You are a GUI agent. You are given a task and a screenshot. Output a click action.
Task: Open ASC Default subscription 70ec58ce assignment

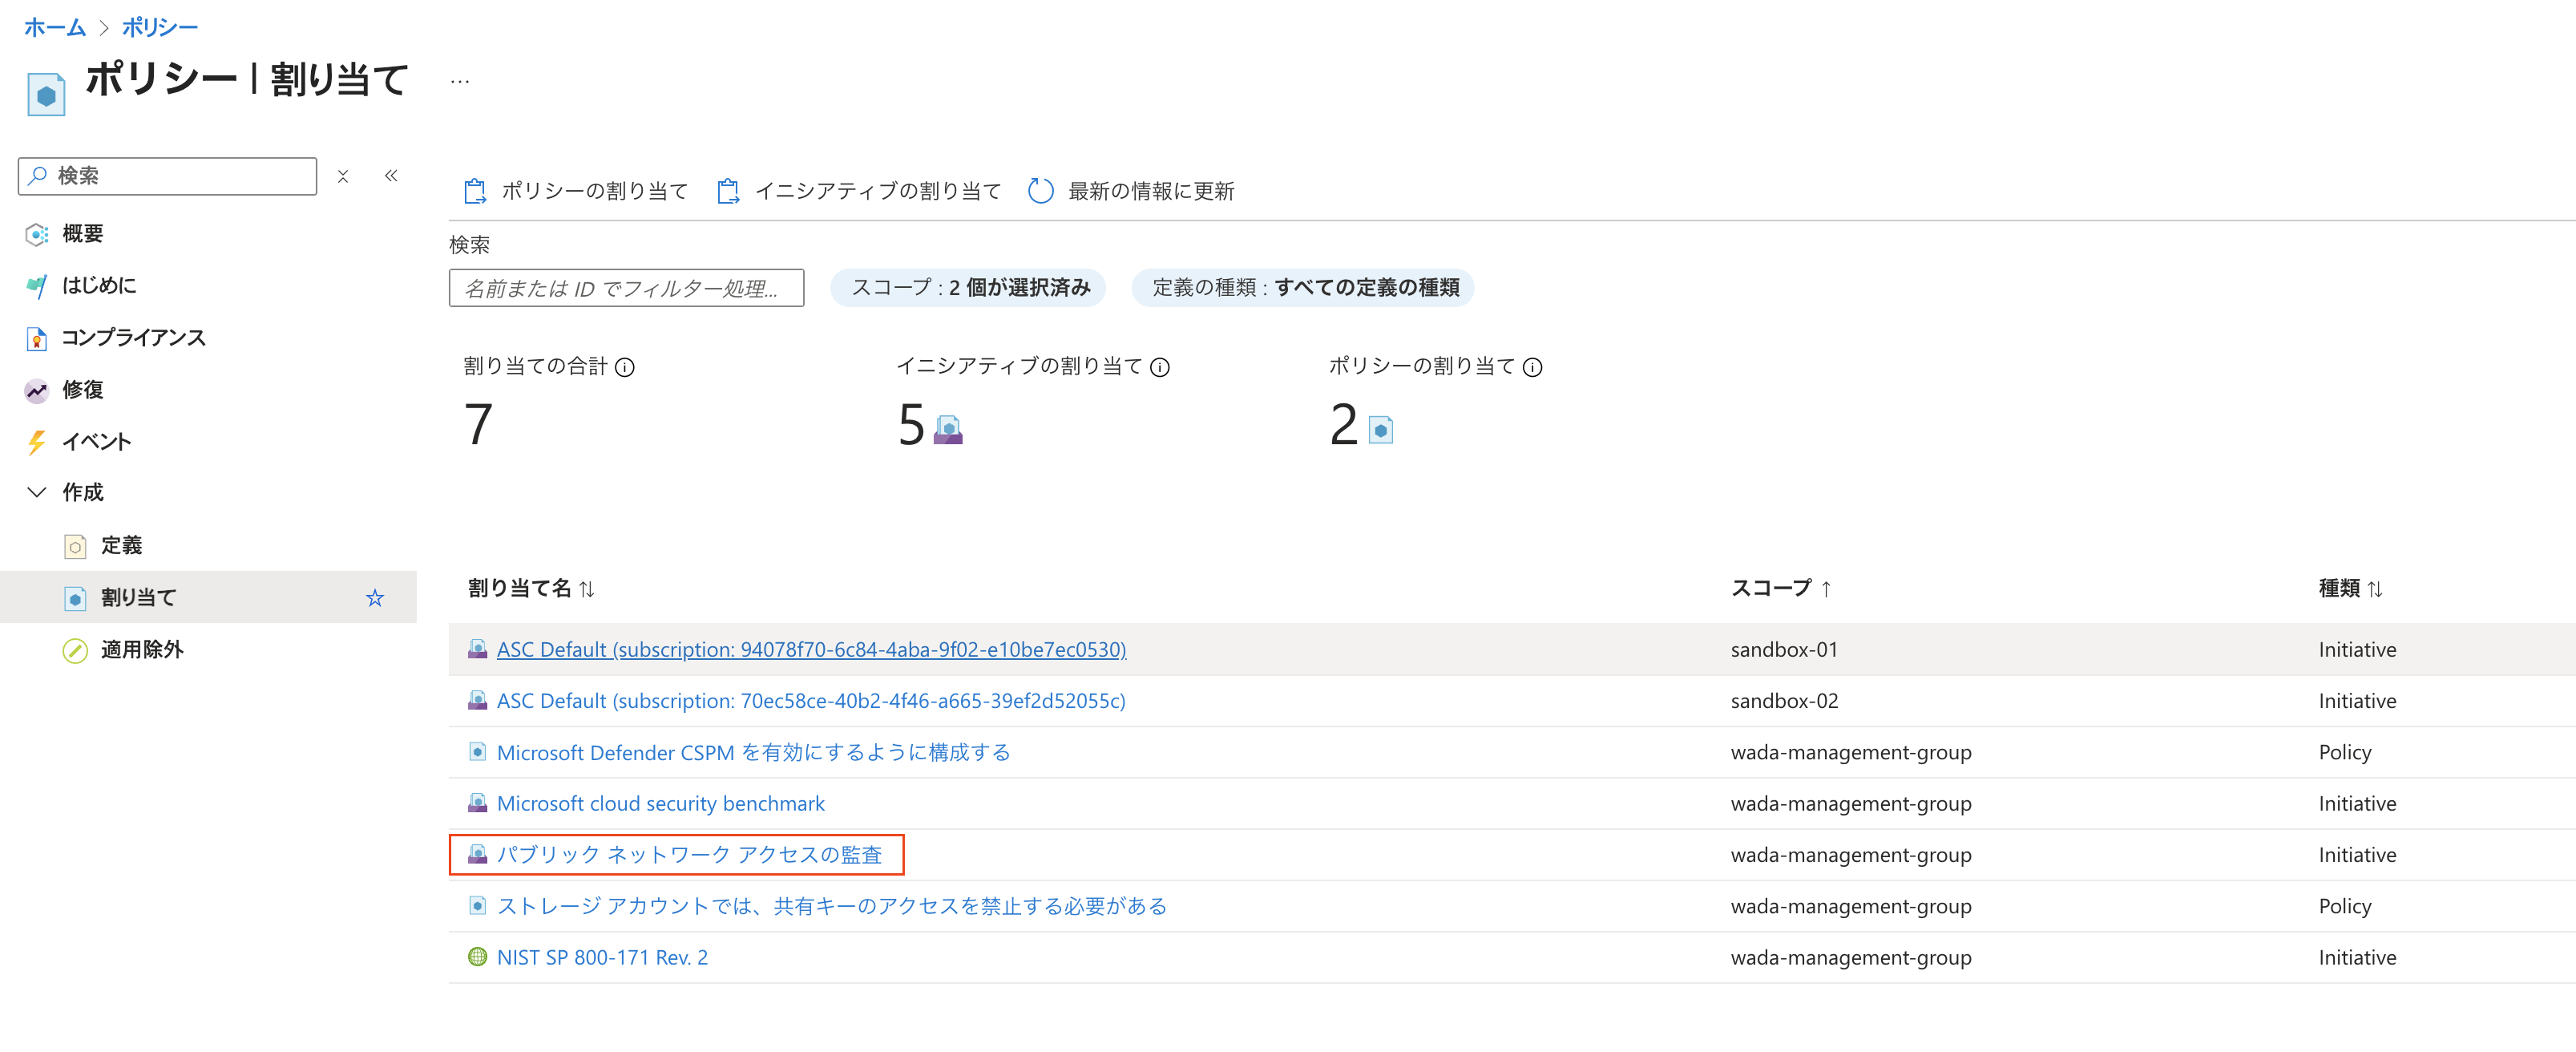coord(811,701)
